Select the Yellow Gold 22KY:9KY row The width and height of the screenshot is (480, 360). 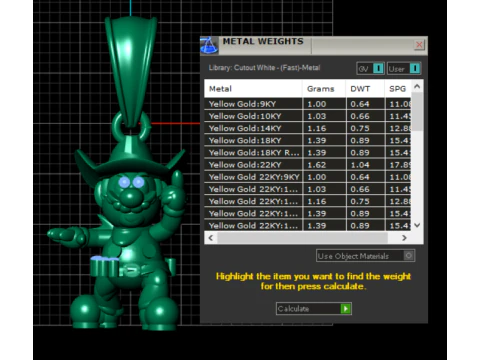pos(308,177)
